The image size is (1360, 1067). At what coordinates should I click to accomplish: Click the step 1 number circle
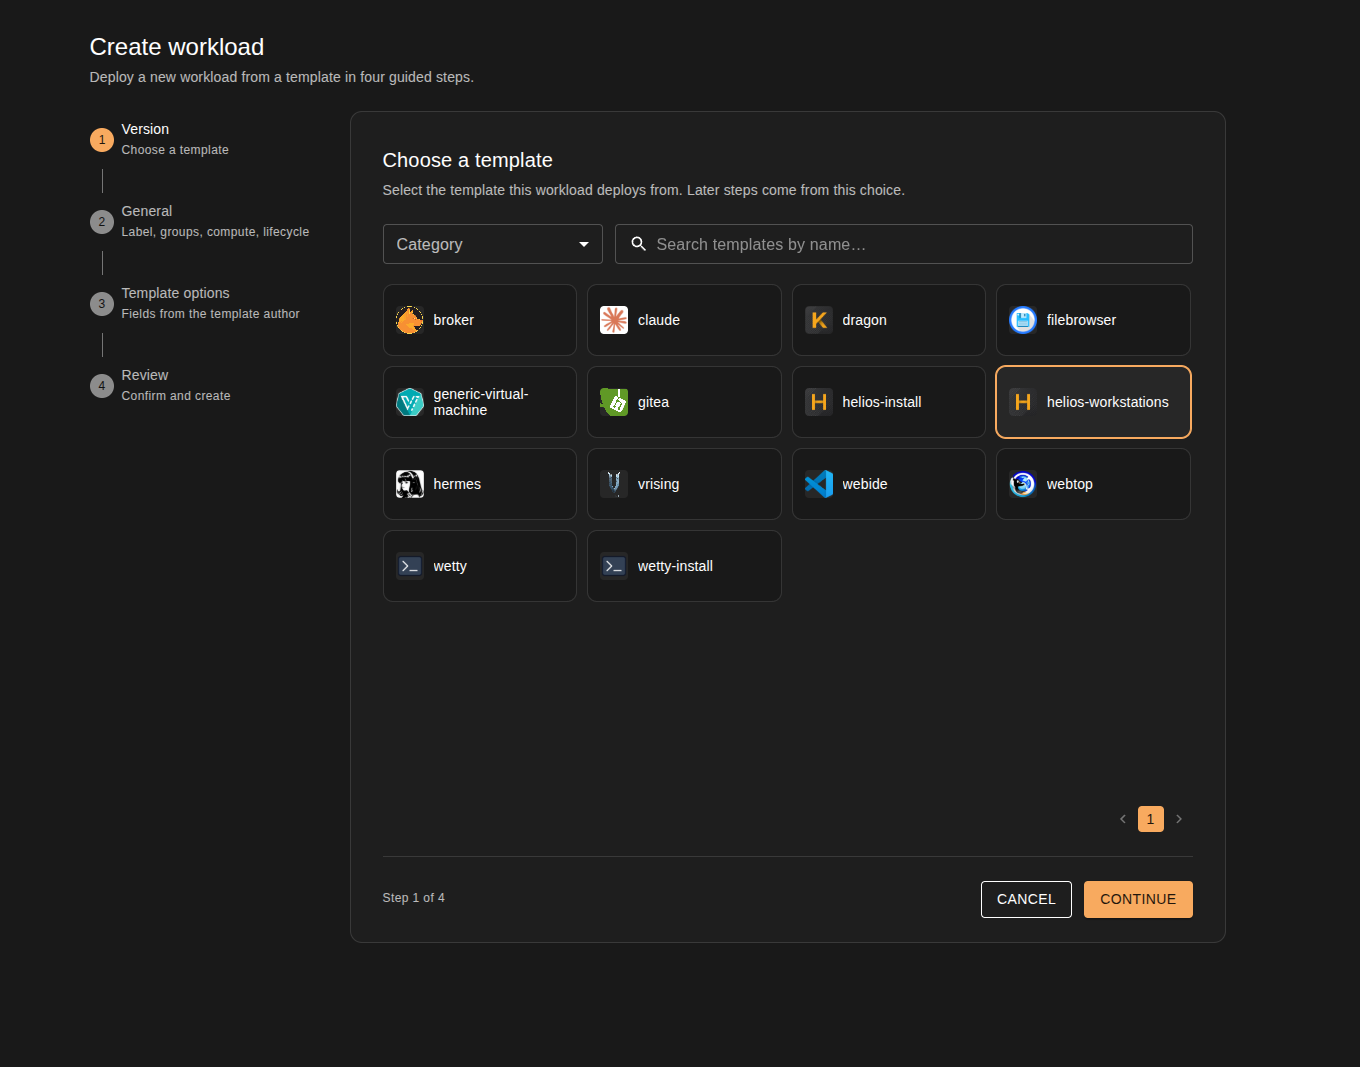pos(102,140)
